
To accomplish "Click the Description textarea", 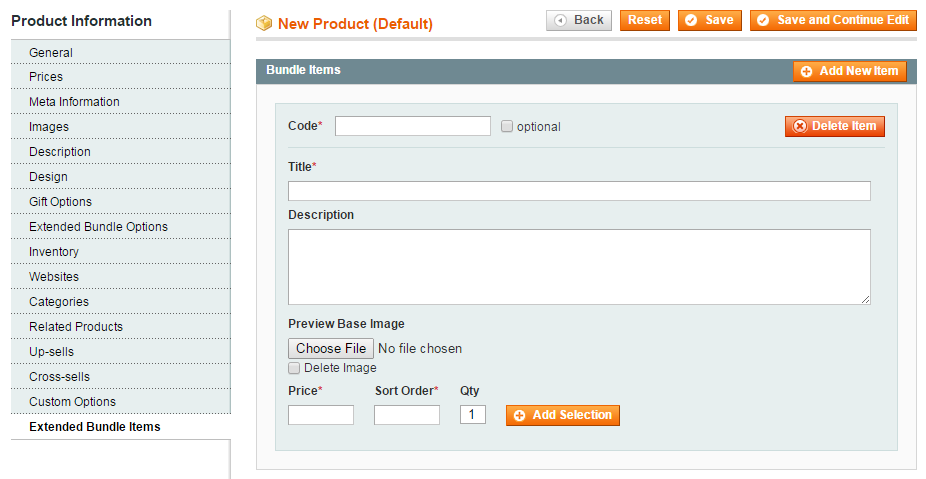I will 579,267.
